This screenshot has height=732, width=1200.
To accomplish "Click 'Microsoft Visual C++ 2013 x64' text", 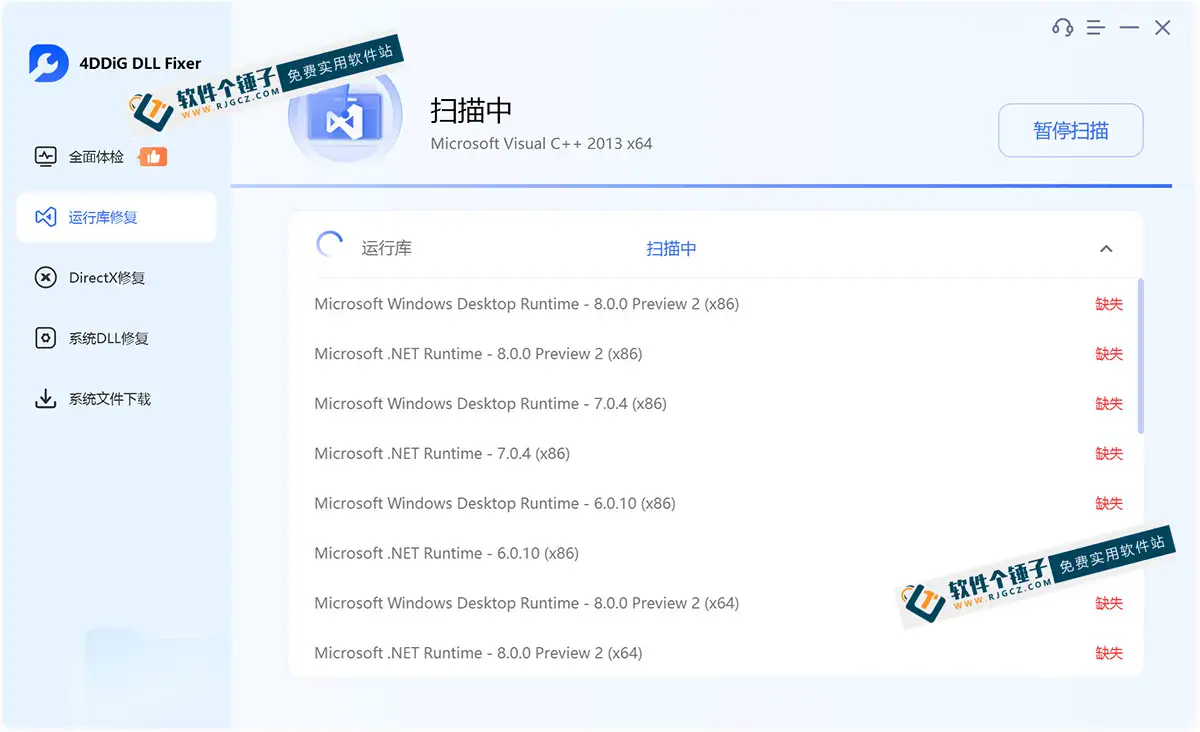I will [541, 144].
